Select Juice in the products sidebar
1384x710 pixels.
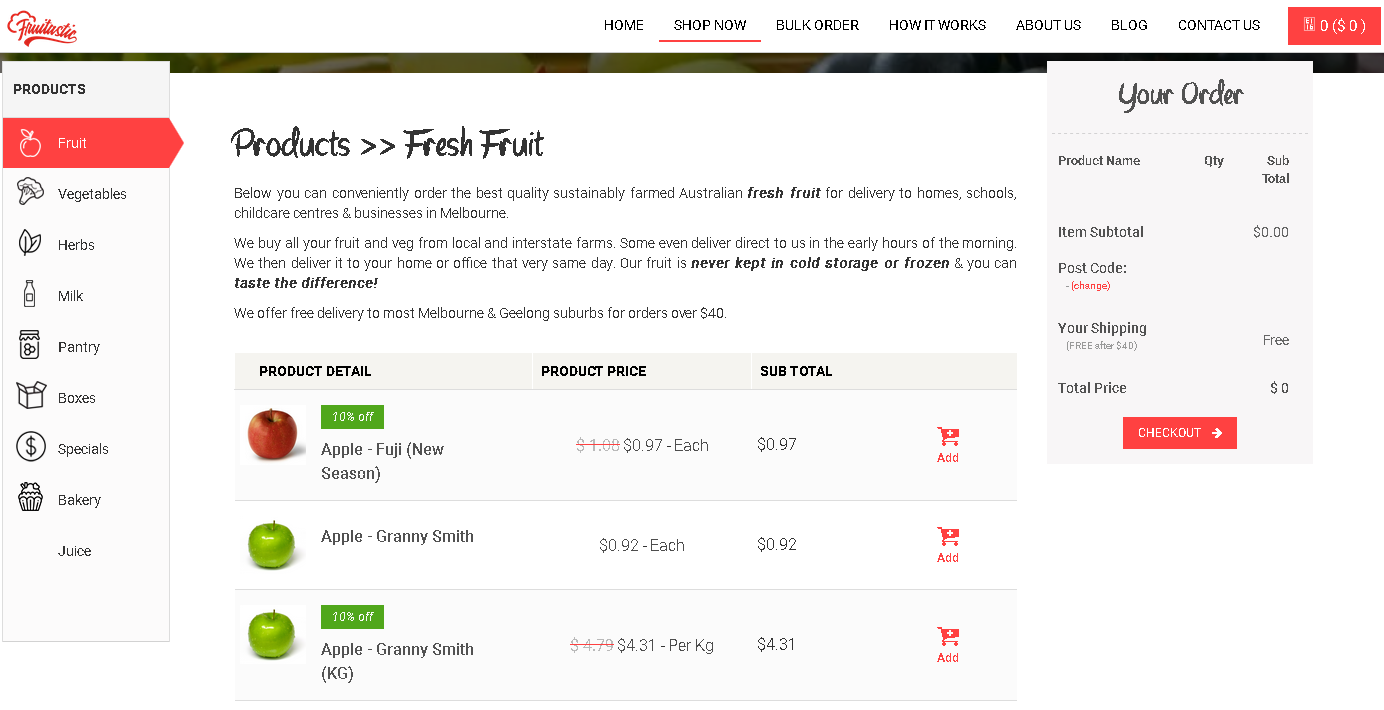pos(75,551)
